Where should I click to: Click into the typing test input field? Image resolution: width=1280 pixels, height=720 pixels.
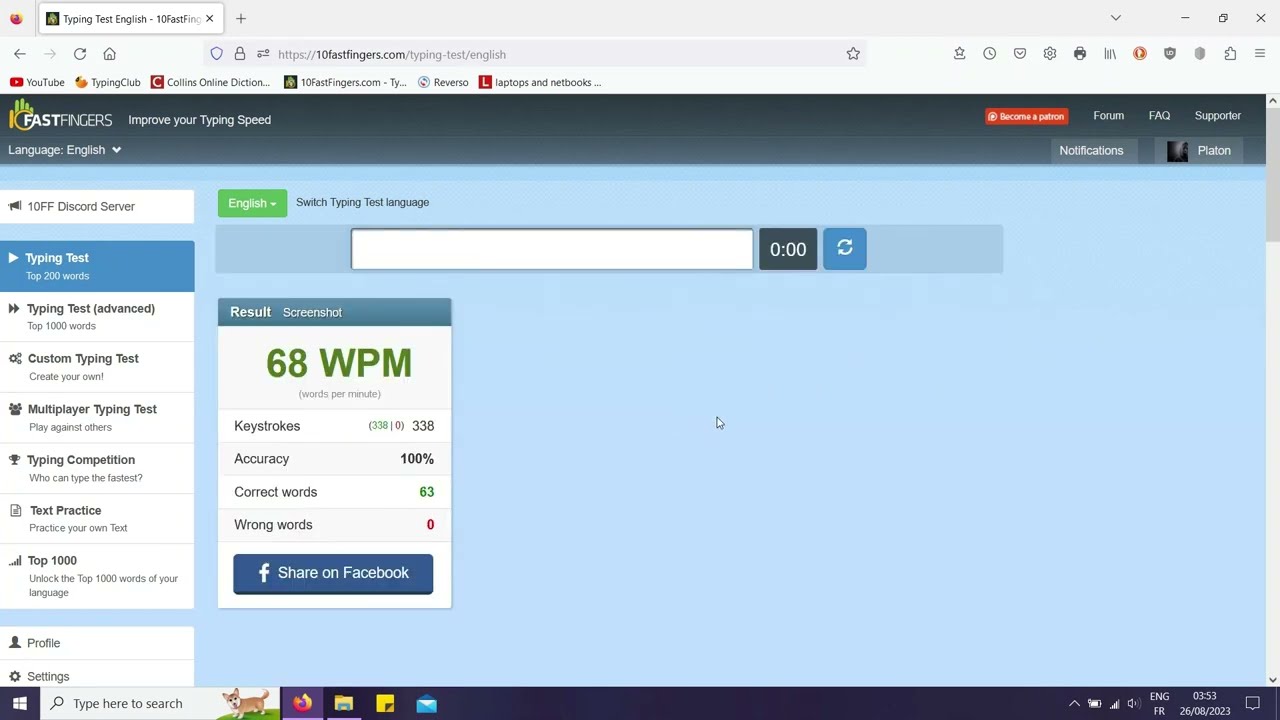point(552,249)
